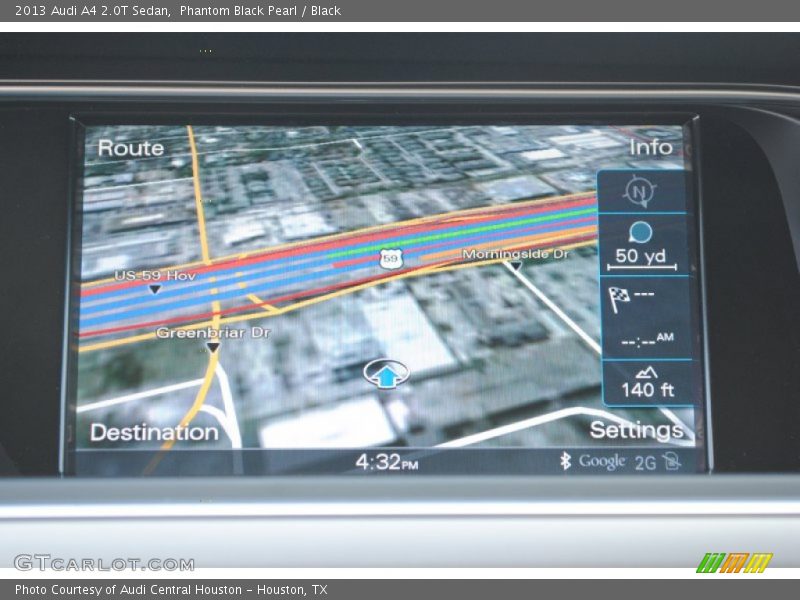Tap the checkered destination flag icon

[618, 298]
